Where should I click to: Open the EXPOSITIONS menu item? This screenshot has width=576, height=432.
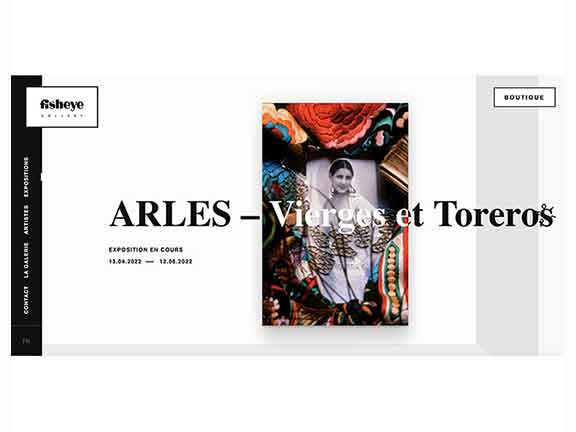coord(26,177)
